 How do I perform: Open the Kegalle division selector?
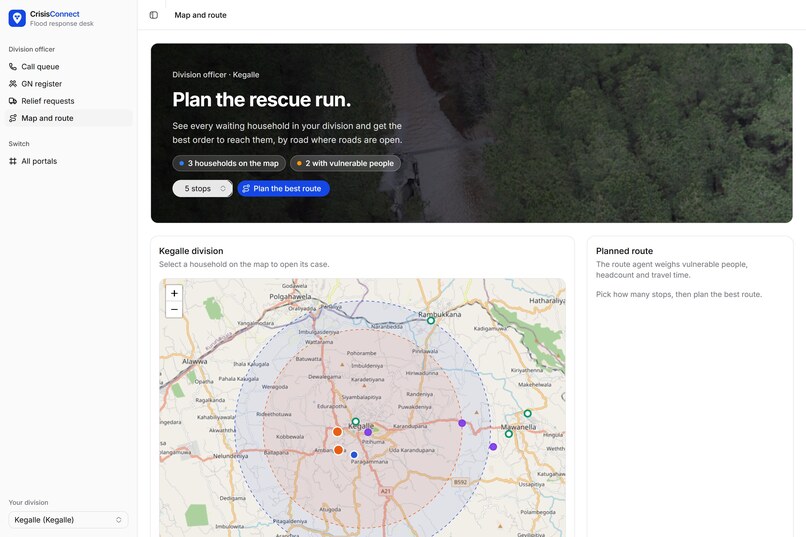[68, 520]
